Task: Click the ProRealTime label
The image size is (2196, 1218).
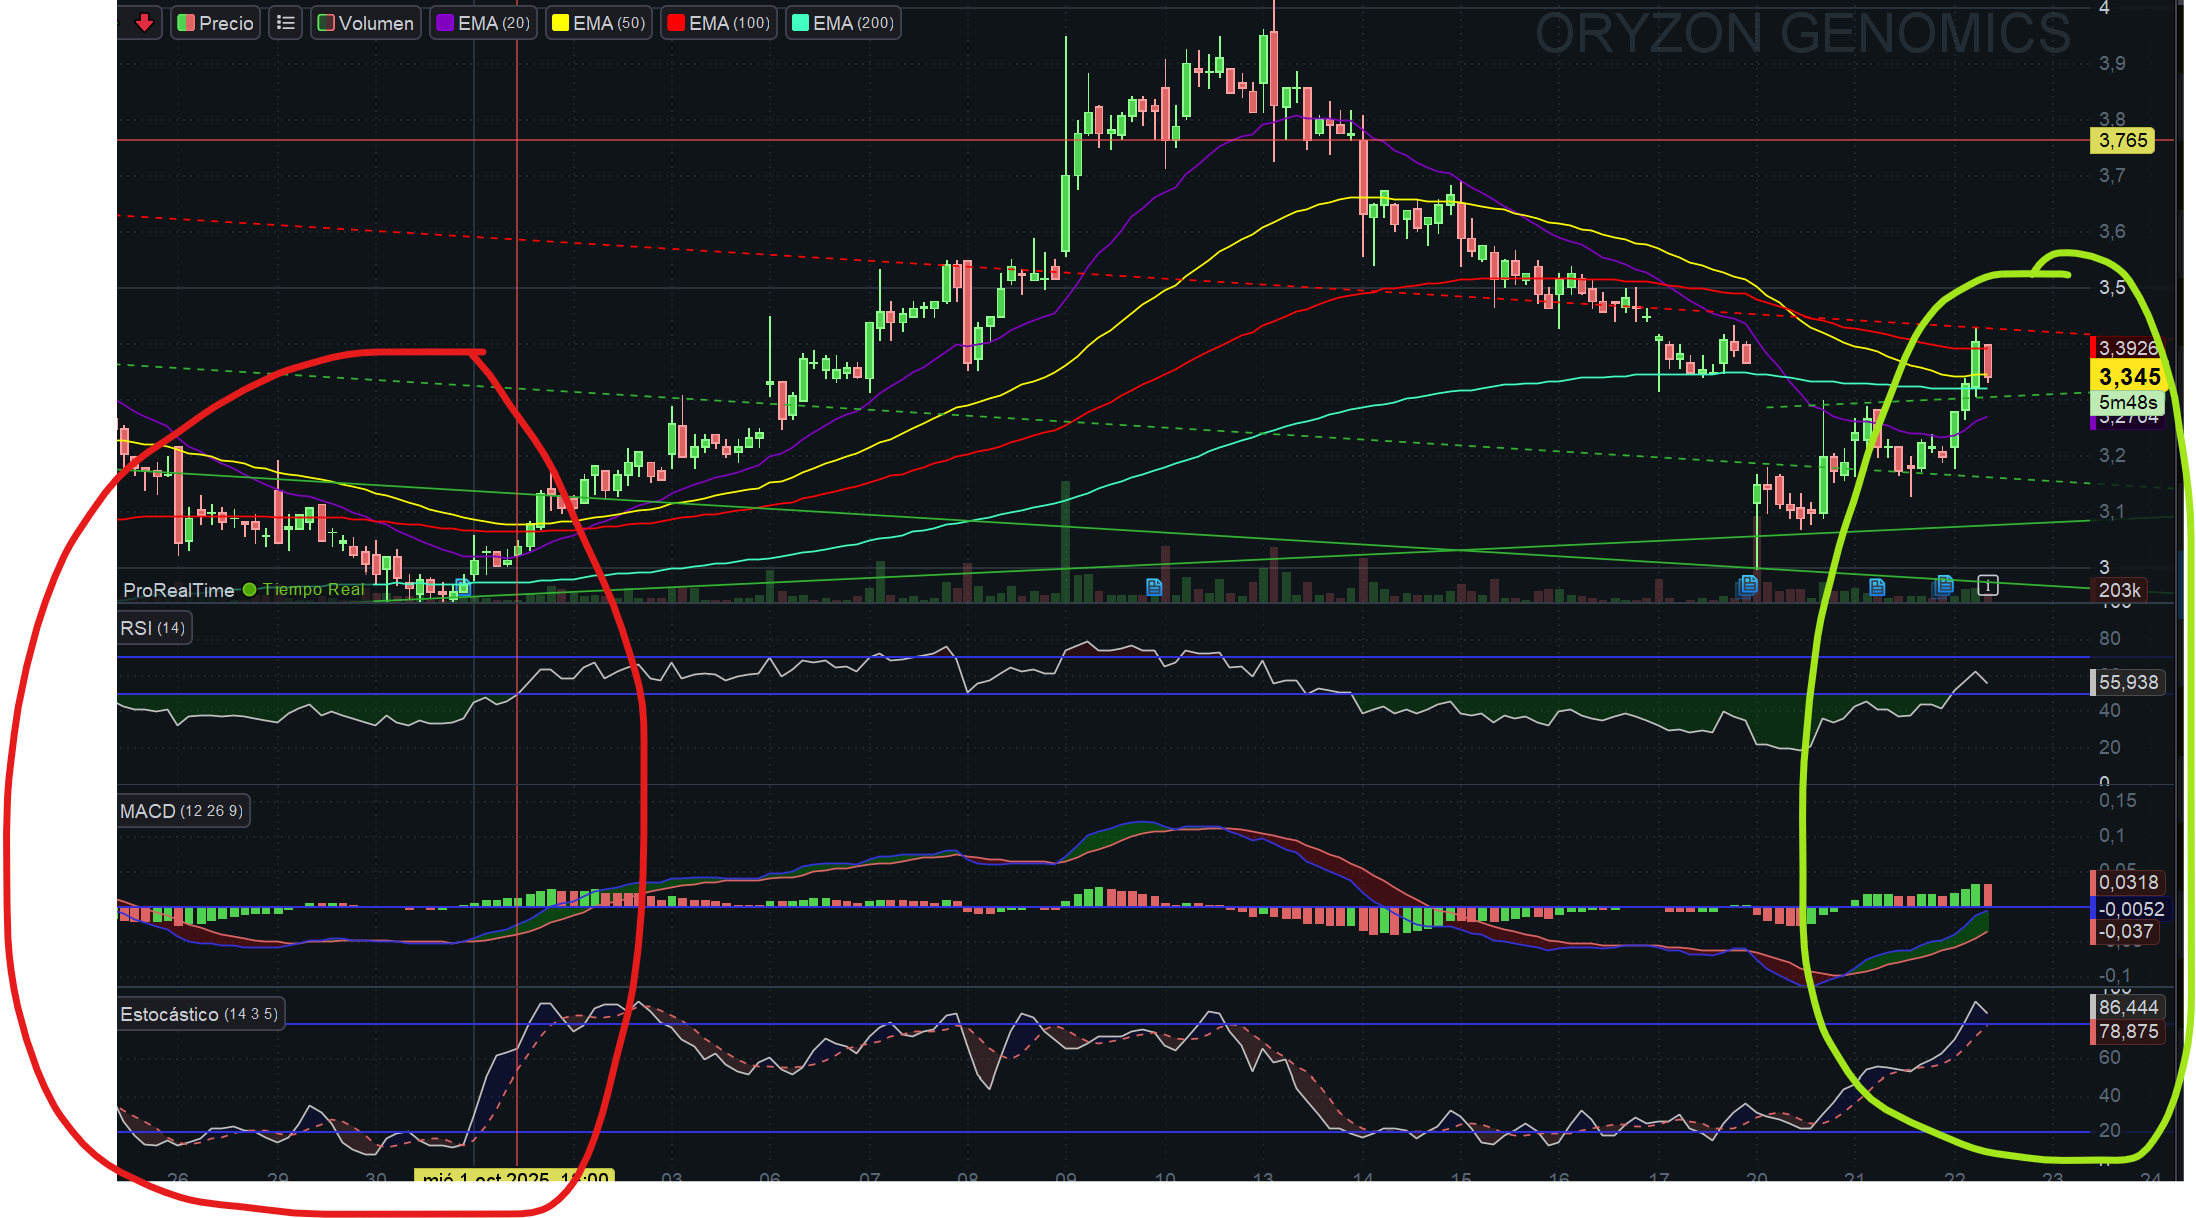Action: coord(178,590)
